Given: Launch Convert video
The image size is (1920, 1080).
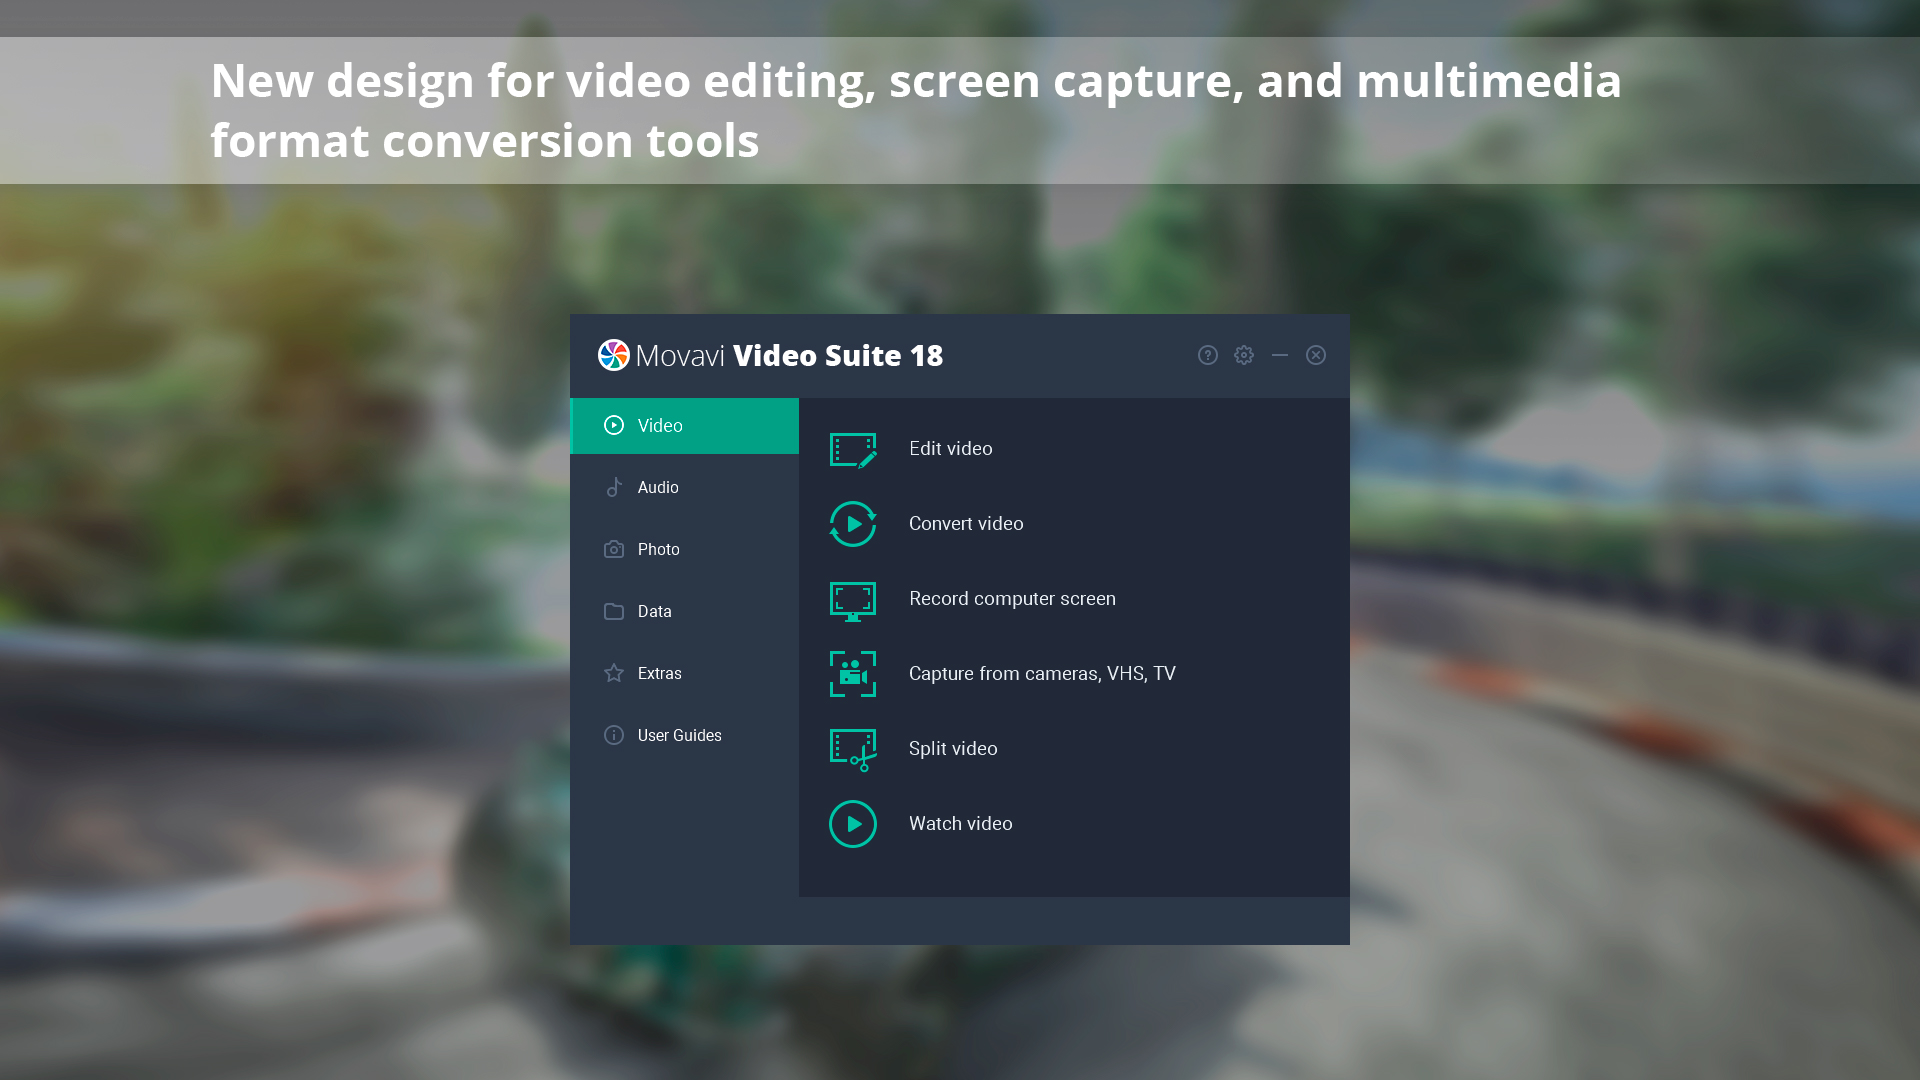Looking at the screenshot, I should coord(966,523).
